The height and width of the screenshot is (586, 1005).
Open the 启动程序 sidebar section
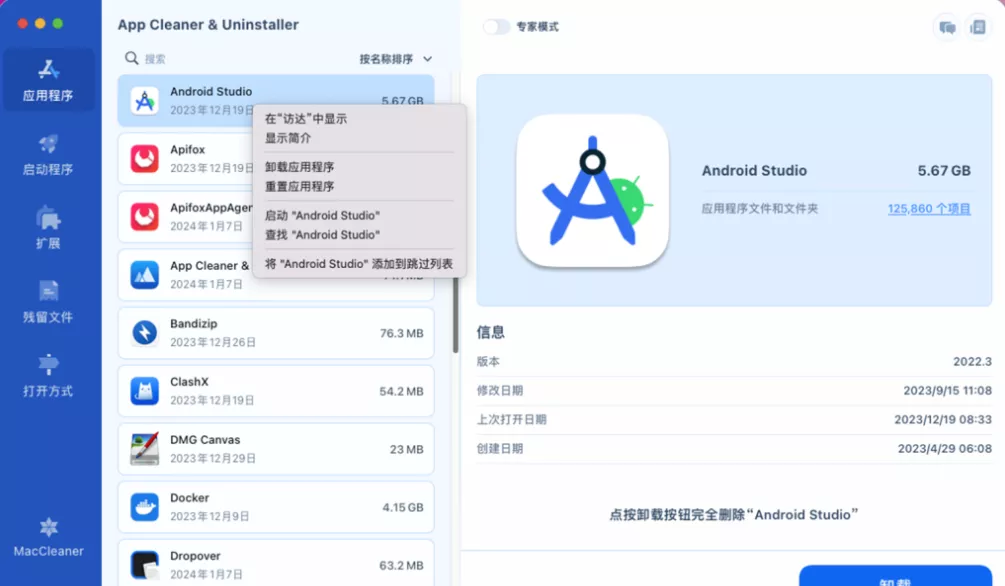point(48,155)
